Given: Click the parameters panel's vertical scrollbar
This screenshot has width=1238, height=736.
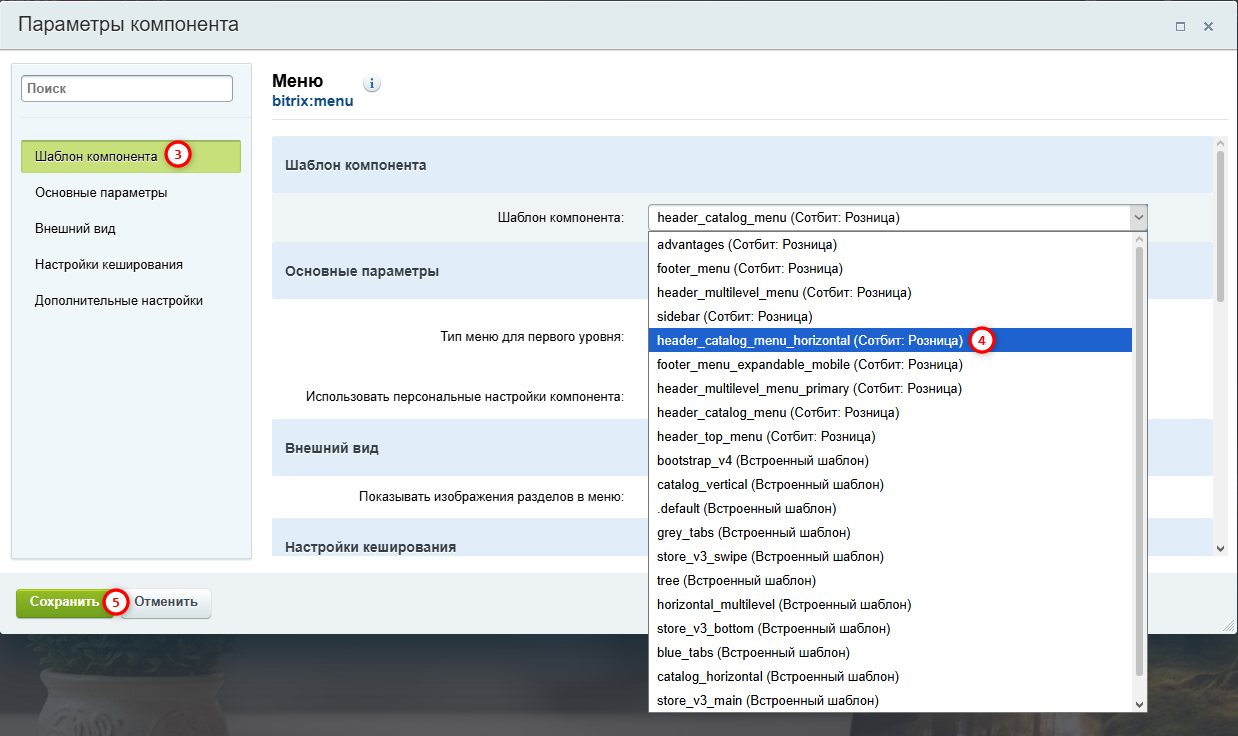Looking at the screenshot, I should tap(1220, 225).
